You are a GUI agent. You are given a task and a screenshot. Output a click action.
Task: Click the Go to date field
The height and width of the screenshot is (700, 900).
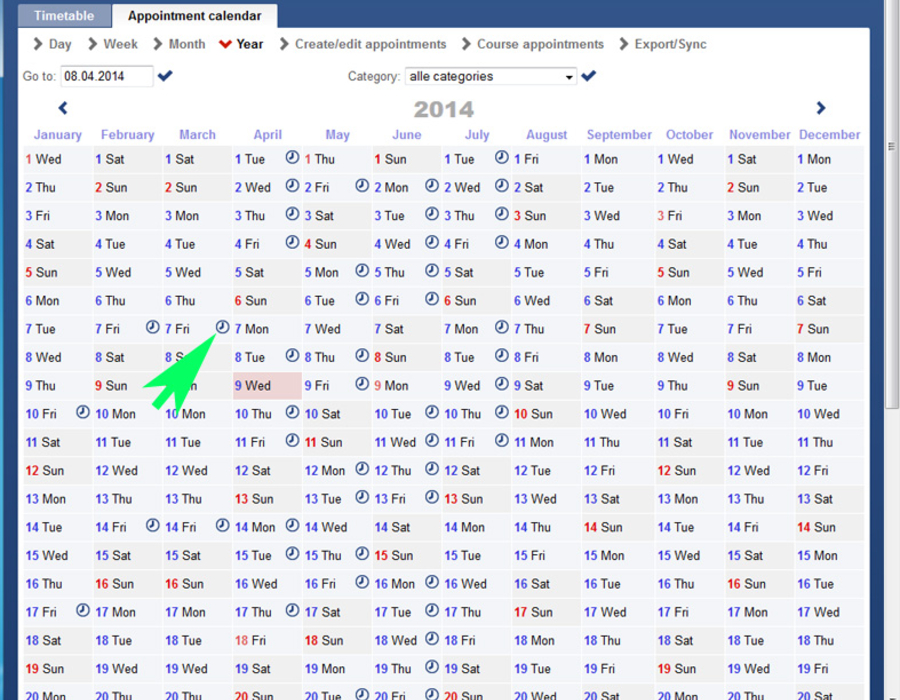[x=107, y=76]
